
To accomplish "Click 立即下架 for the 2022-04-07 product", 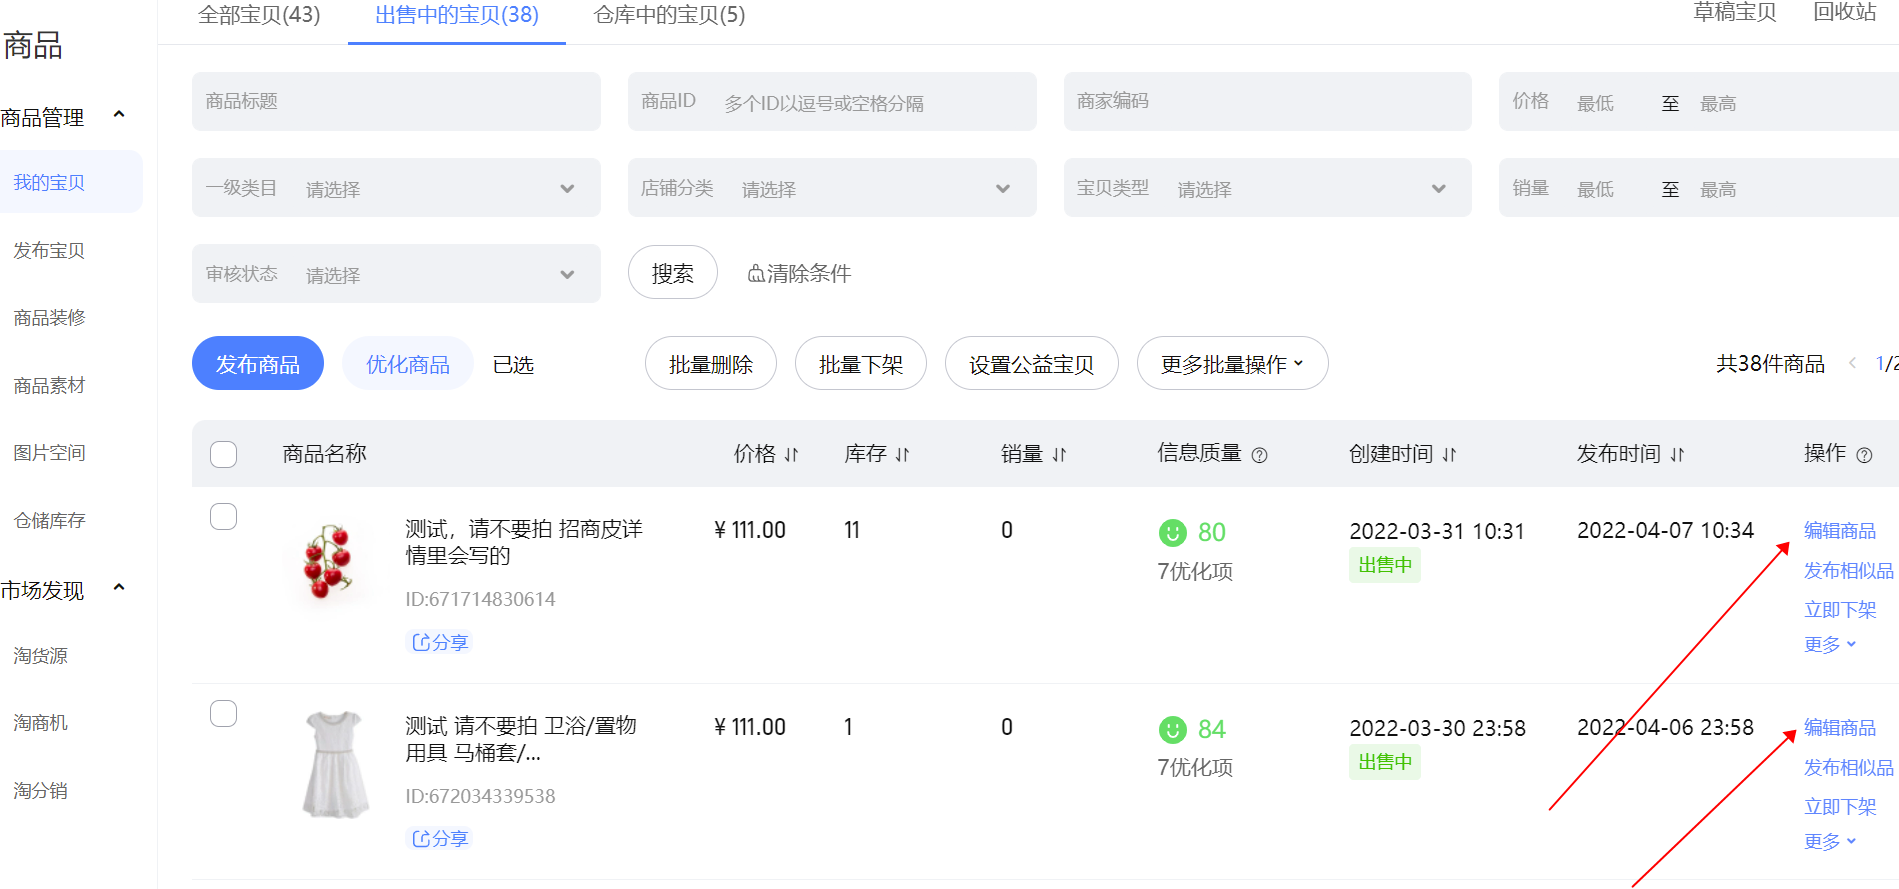I will pyautogui.click(x=1840, y=610).
